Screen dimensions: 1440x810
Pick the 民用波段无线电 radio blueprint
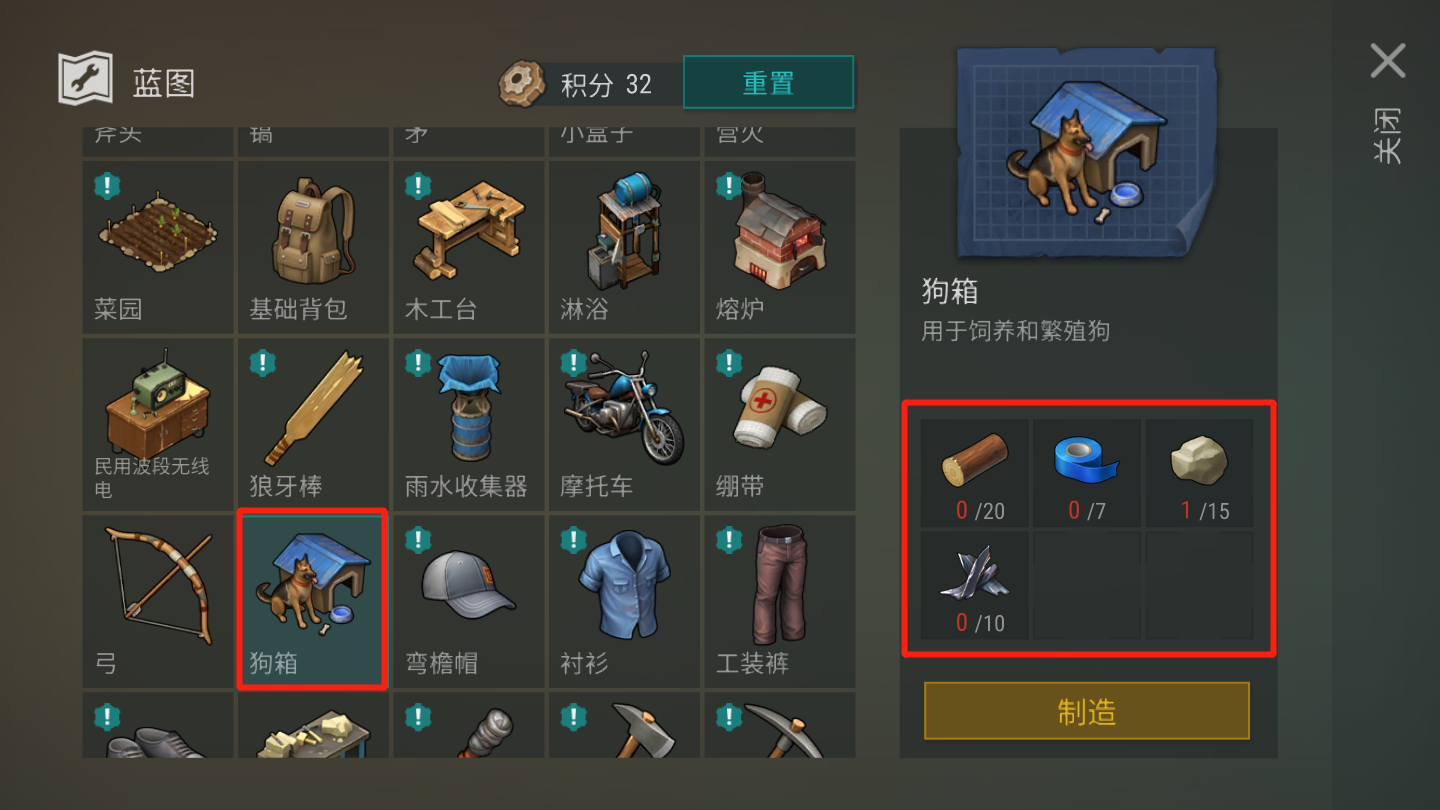pos(158,424)
